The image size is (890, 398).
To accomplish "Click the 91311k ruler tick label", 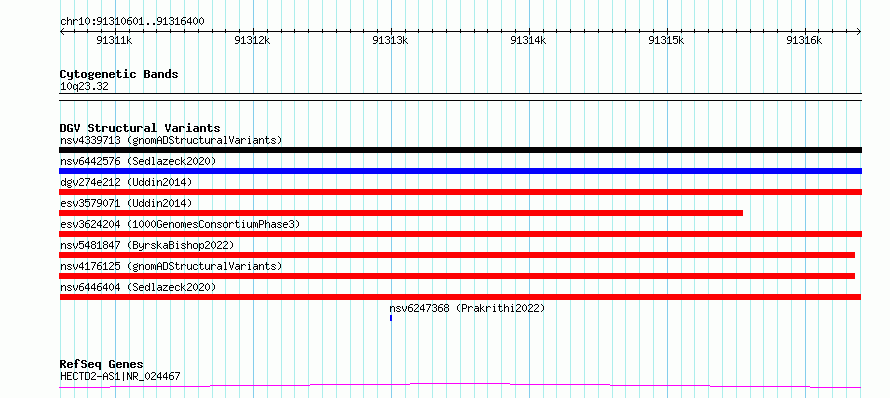I will tap(115, 40).
